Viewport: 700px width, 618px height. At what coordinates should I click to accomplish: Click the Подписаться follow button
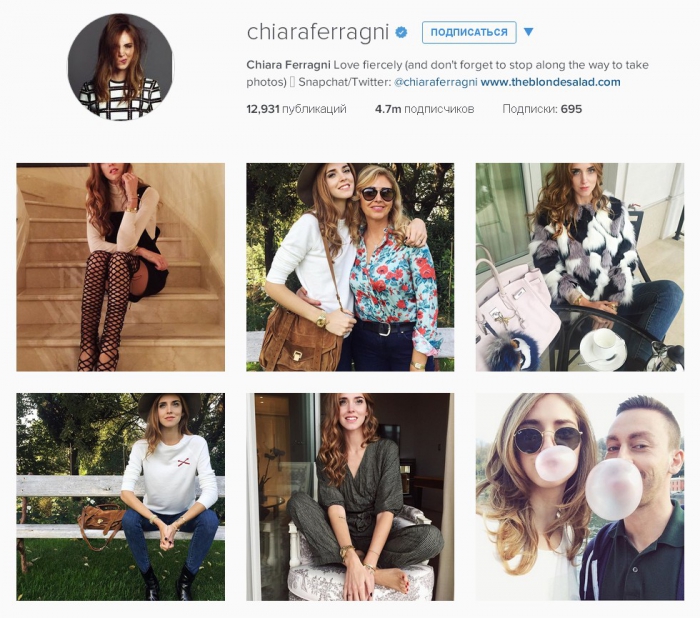[x=469, y=32]
